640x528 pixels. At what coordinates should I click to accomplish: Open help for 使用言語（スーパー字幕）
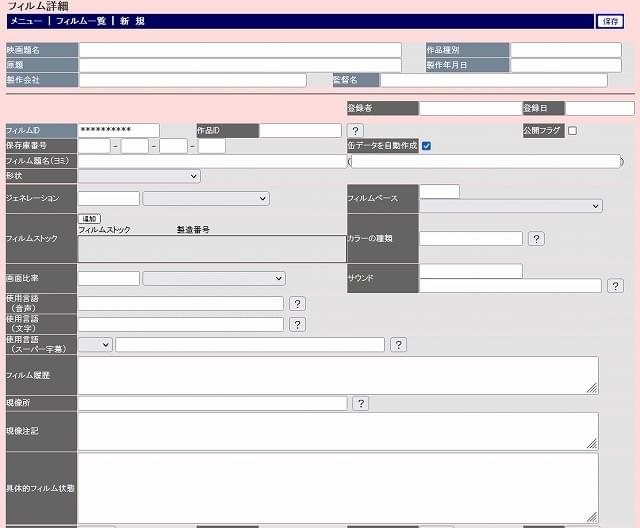pyautogui.click(x=398, y=345)
